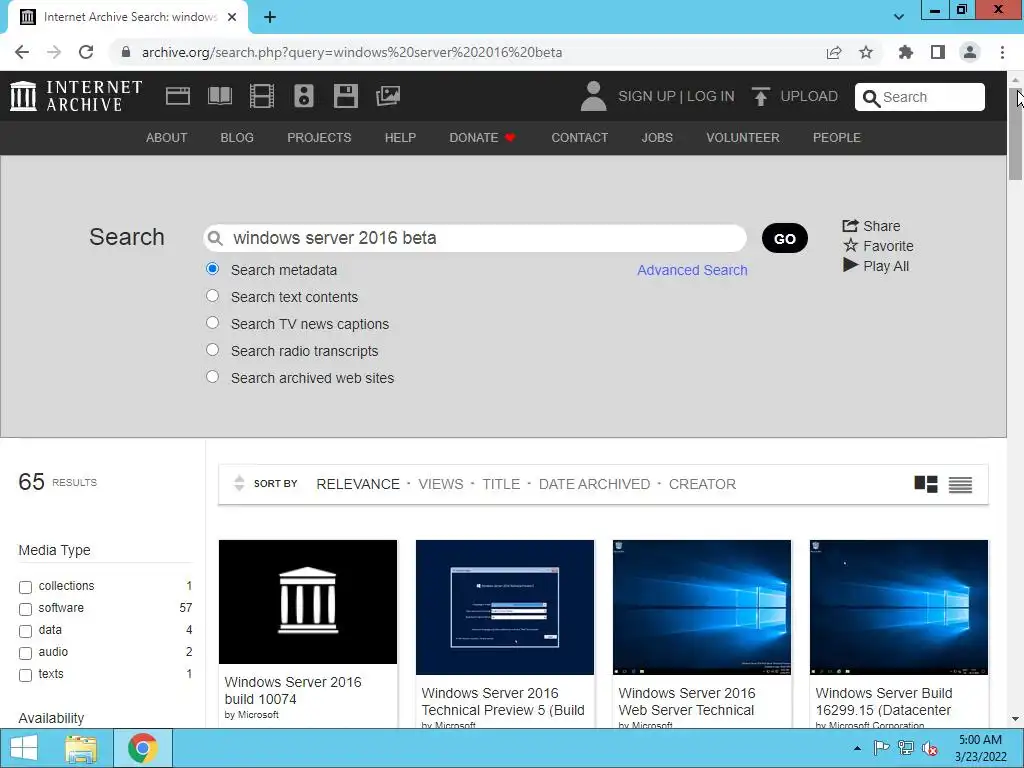Select the Search metadata radio button
1024x768 pixels.
pos(212,268)
